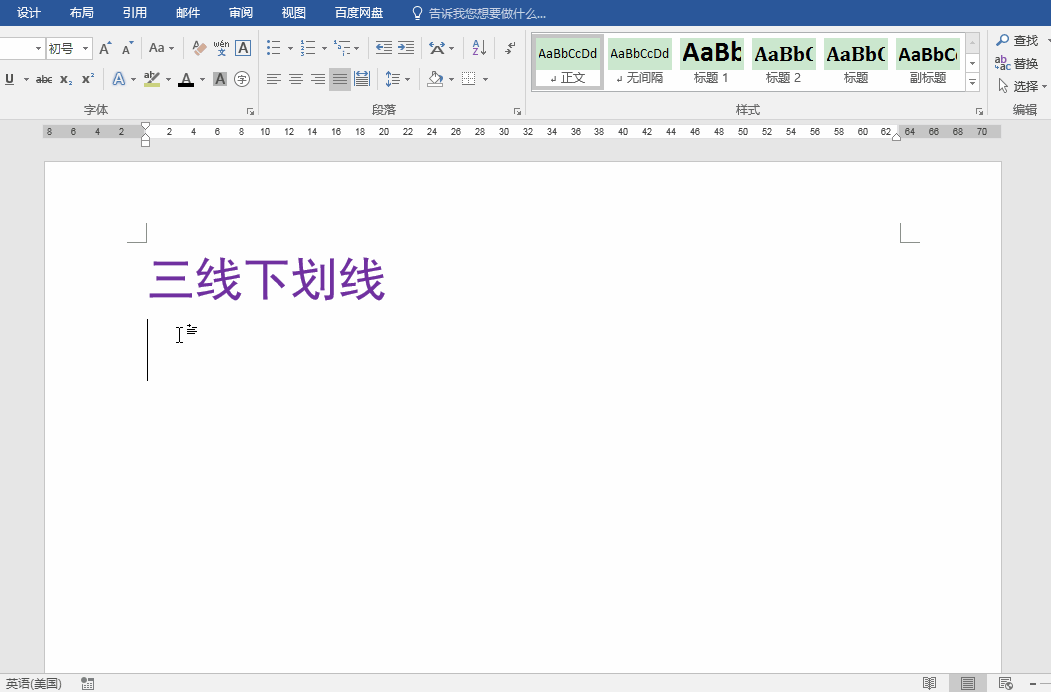Click the enclosed character (字) icon
Viewport: 1051px width, 692px height.
pyautogui.click(x=241, y=79)
